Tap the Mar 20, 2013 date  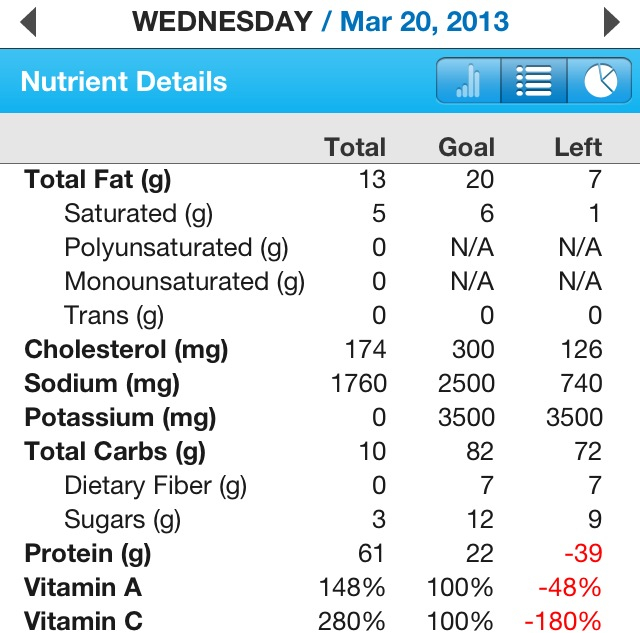[424, 22]
